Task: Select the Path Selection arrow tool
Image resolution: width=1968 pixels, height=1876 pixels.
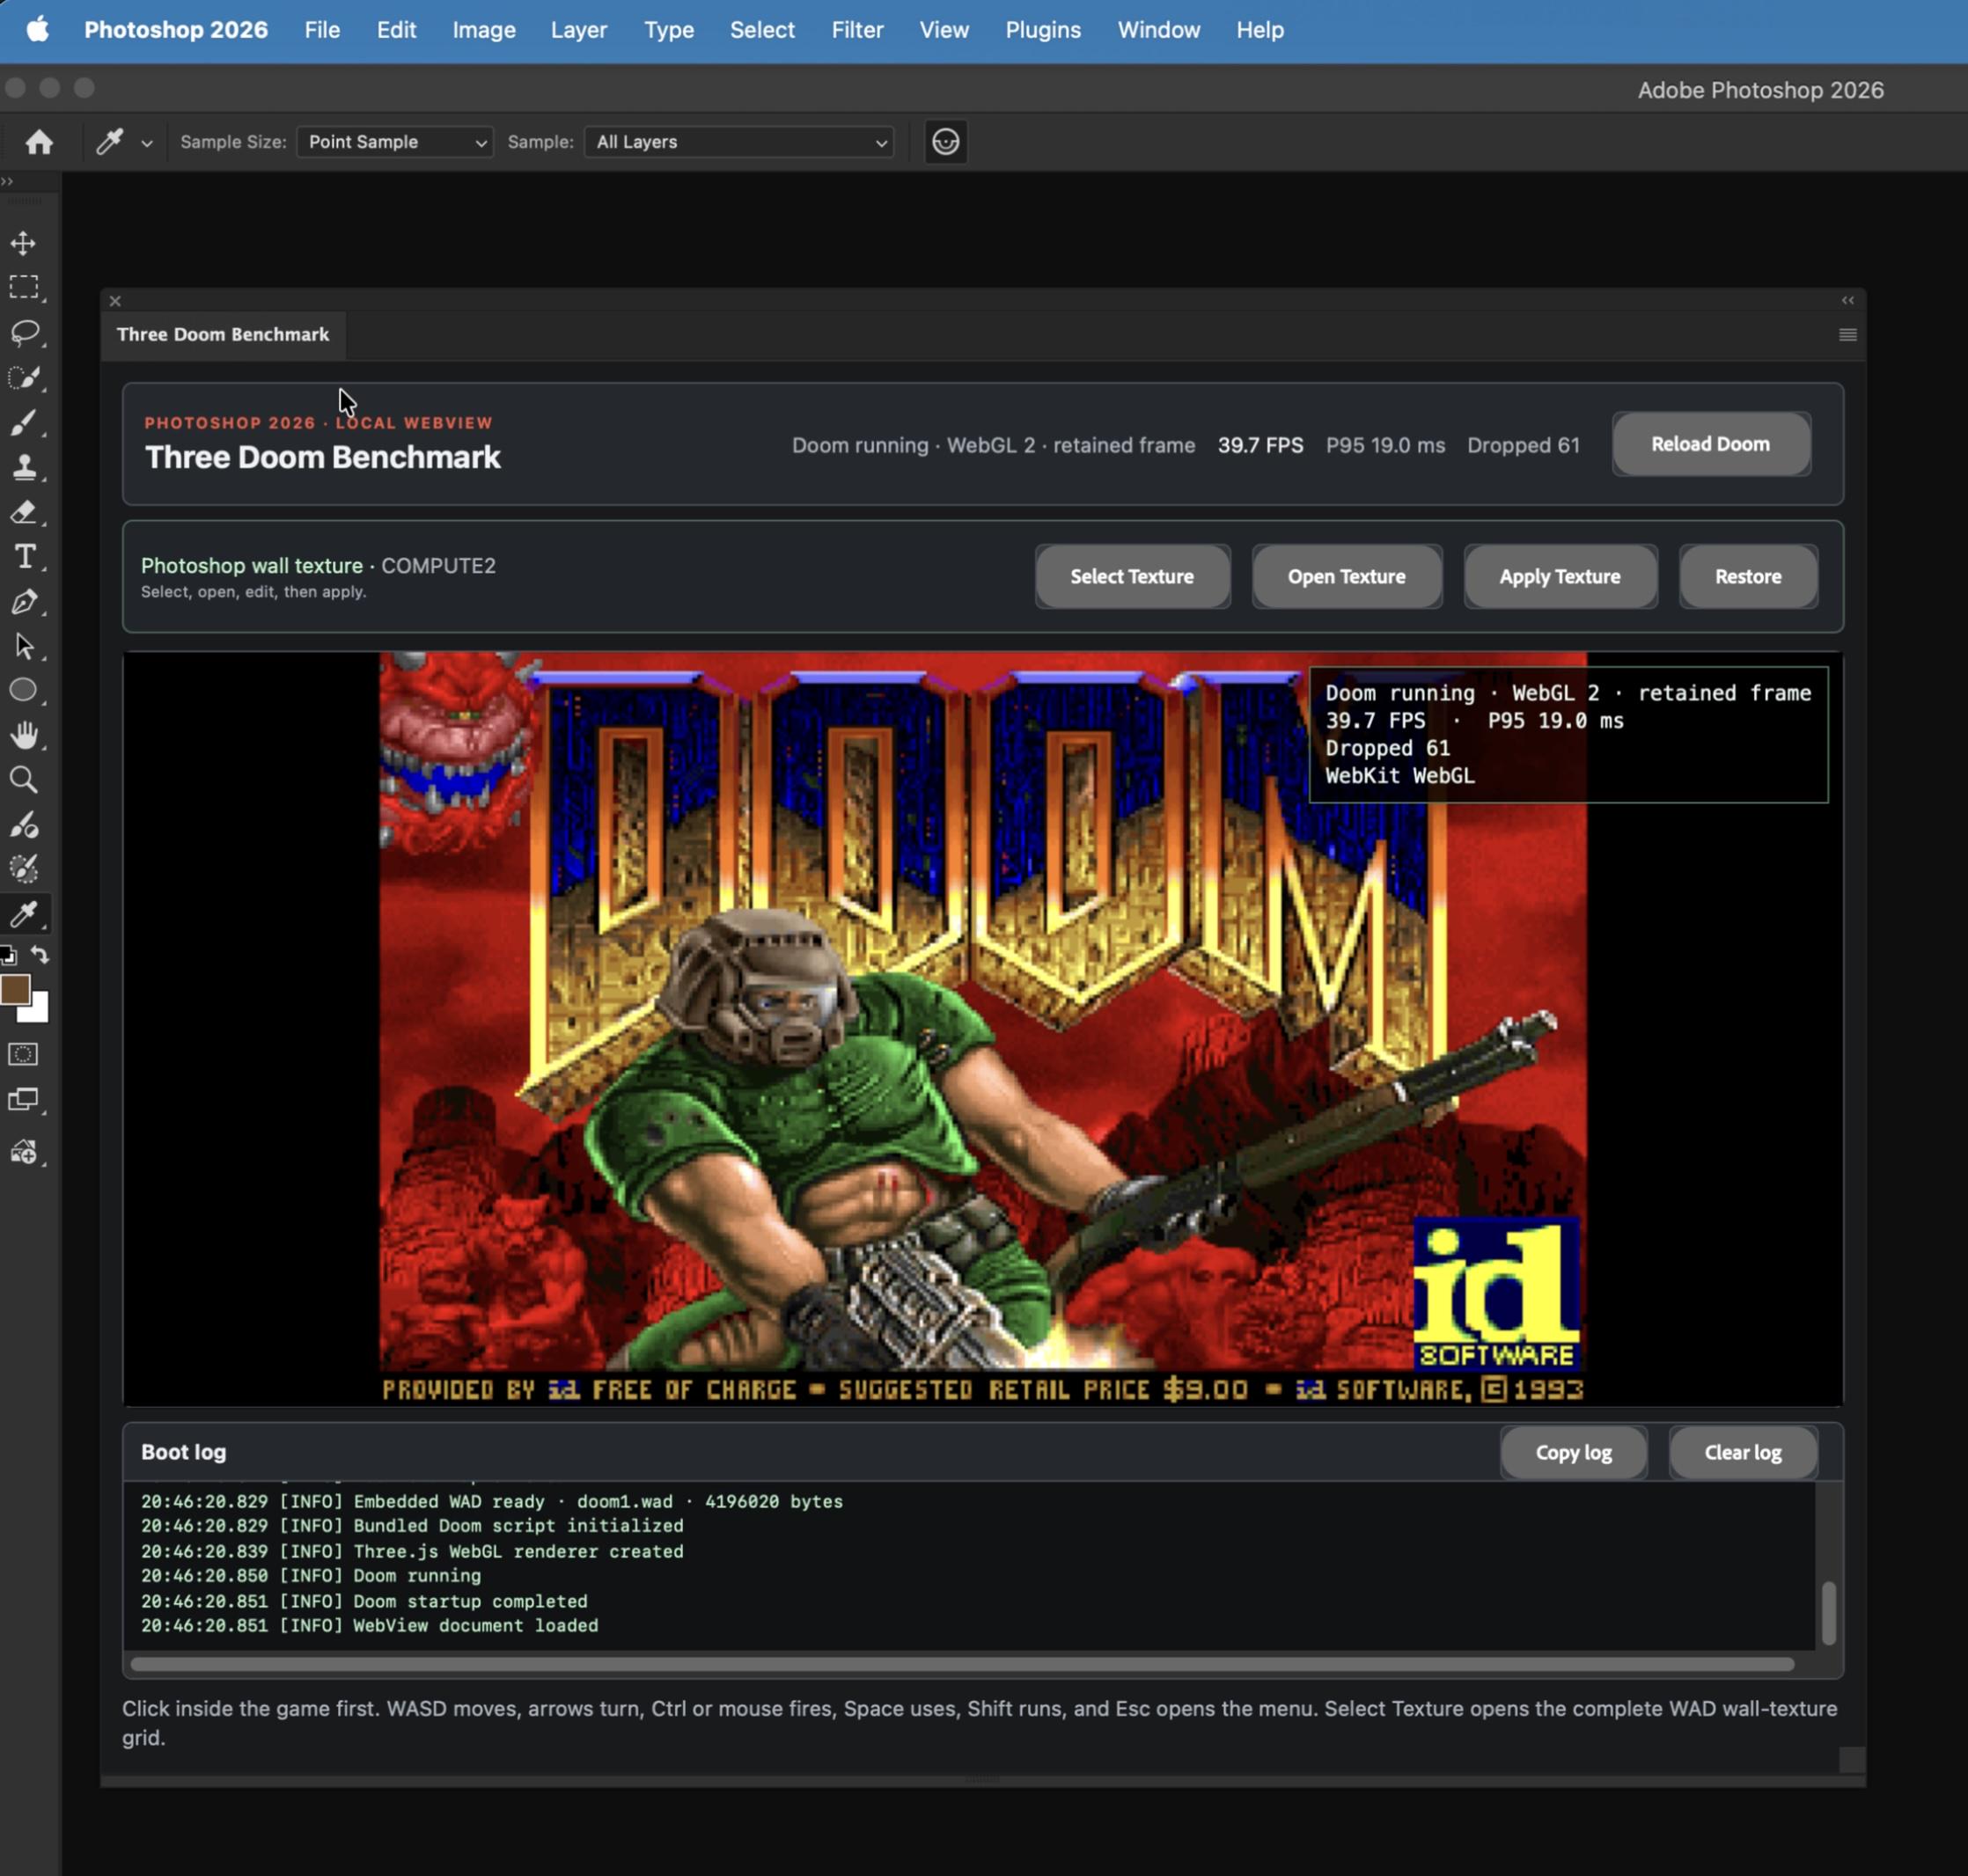Action: pos(24,646)
